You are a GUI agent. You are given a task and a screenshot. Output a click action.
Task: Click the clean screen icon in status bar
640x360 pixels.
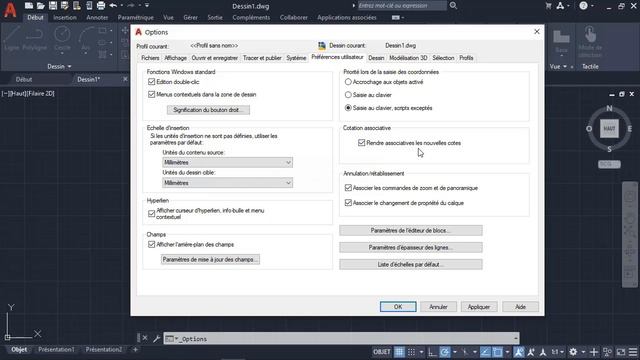[621, 352]
